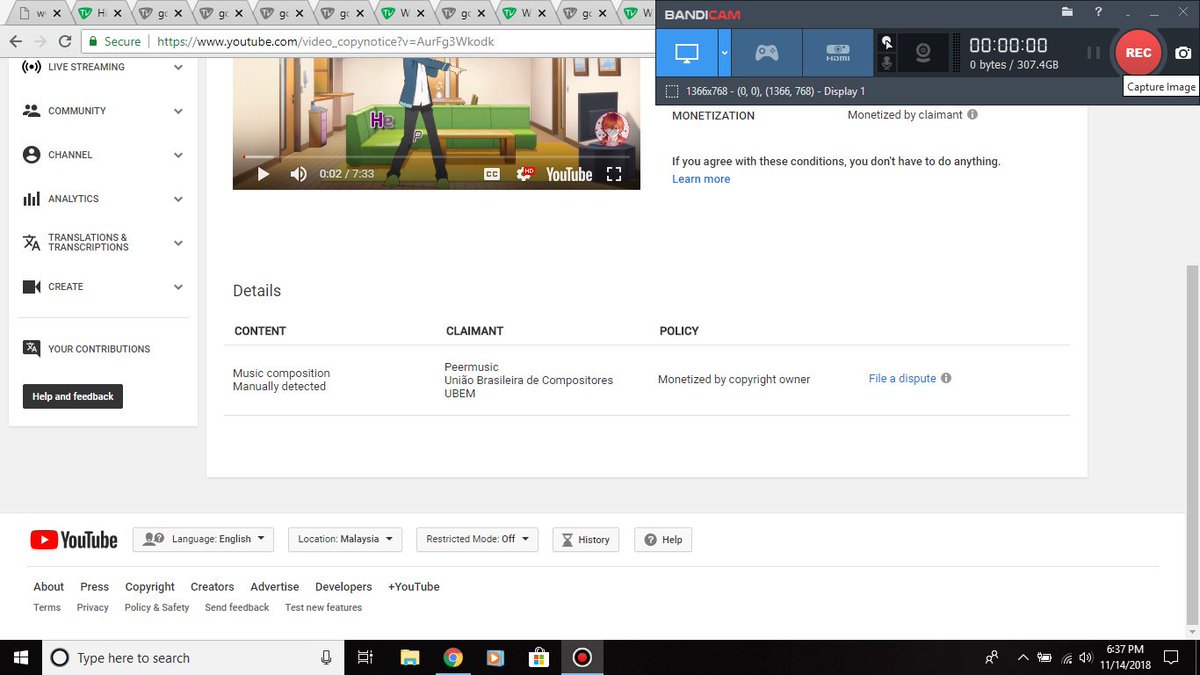Mute the video player volume
The height and width of the screenshot is (675, 1200).
tap(298, 174)
